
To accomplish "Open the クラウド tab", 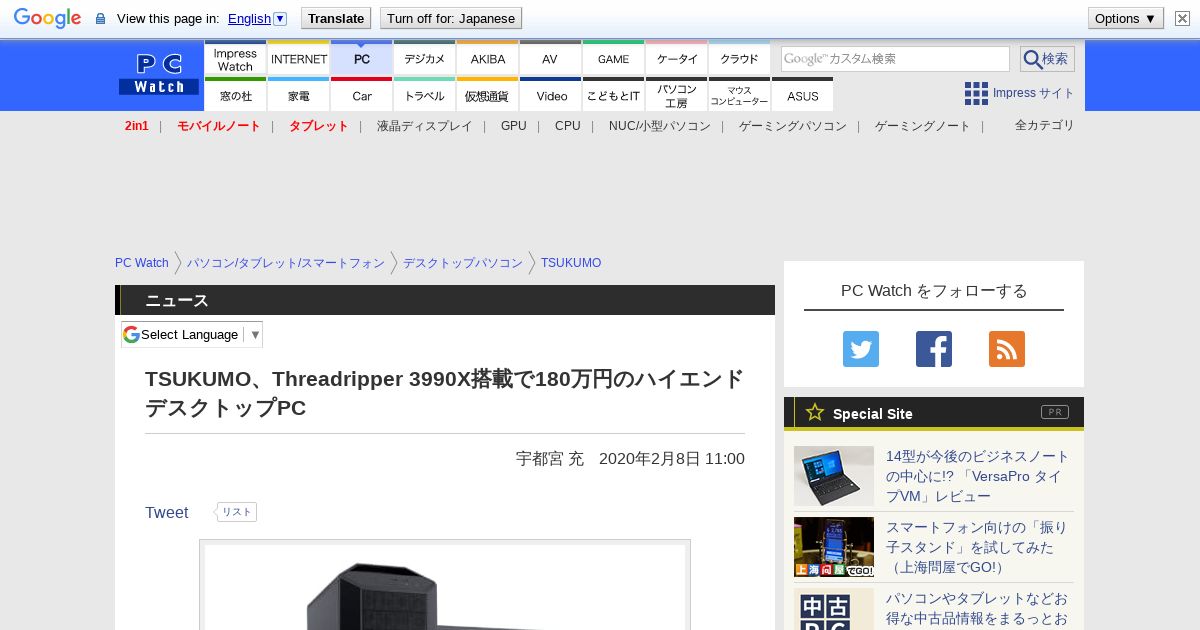I will pos(740,59).
